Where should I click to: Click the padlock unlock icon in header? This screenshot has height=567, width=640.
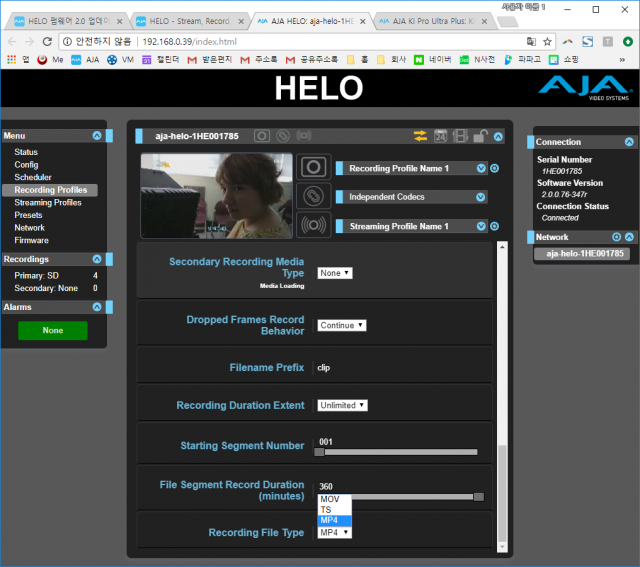click(x=480, y=136)
